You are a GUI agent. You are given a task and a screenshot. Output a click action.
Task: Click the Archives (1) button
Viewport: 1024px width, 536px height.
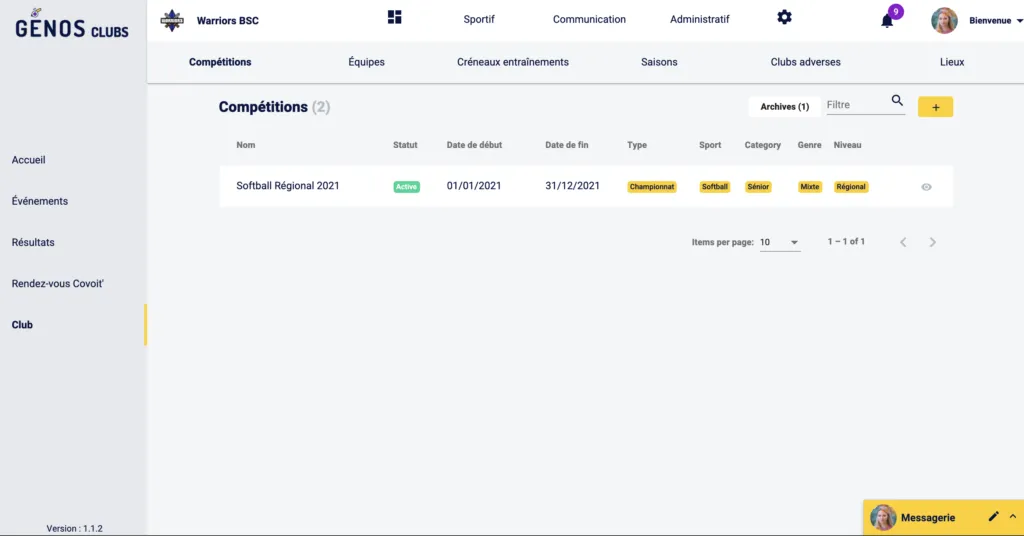pos(784,107)
